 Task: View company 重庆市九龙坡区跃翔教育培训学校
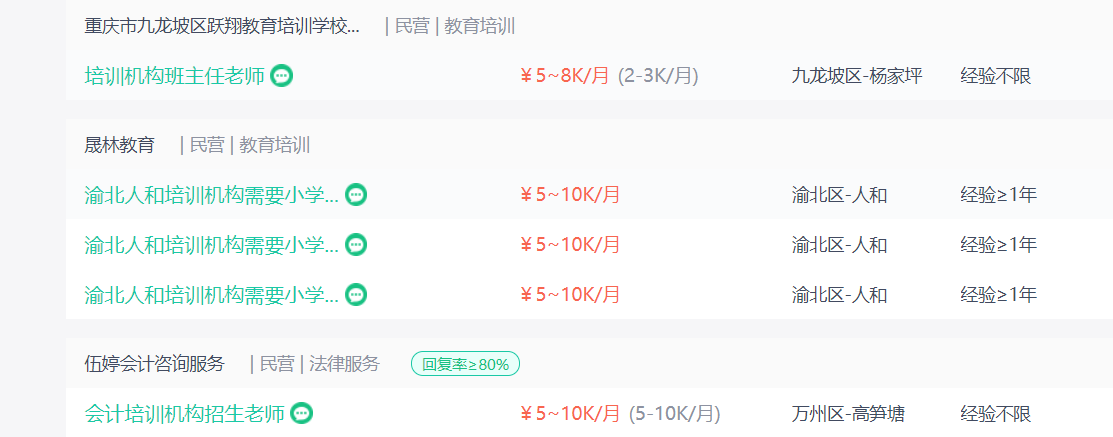coord(222,27)
